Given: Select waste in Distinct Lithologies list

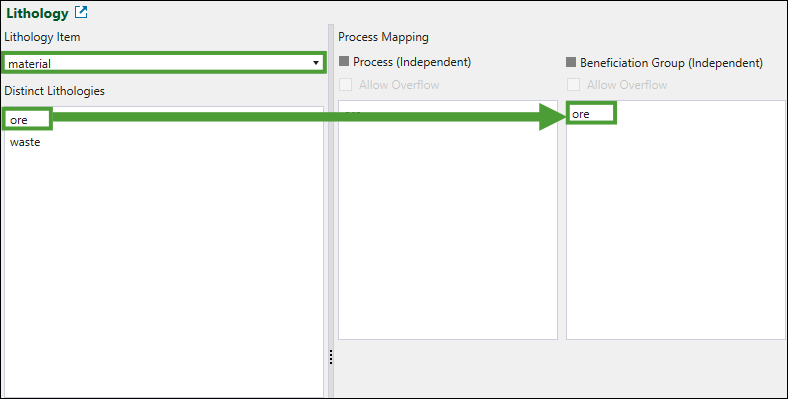Looking at the screenshot, I should point(25,142).
